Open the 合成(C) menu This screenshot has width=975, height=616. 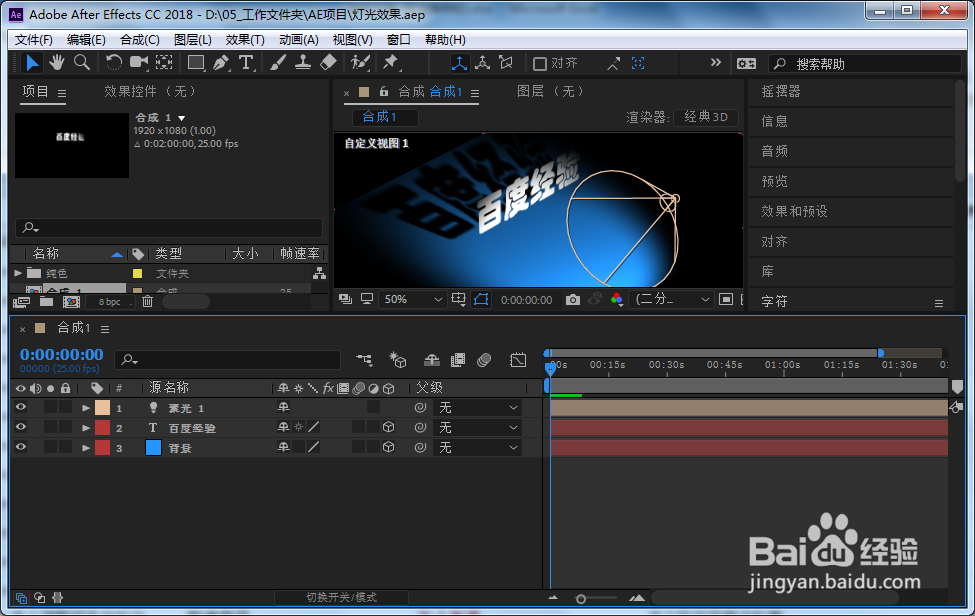point(140,40)
